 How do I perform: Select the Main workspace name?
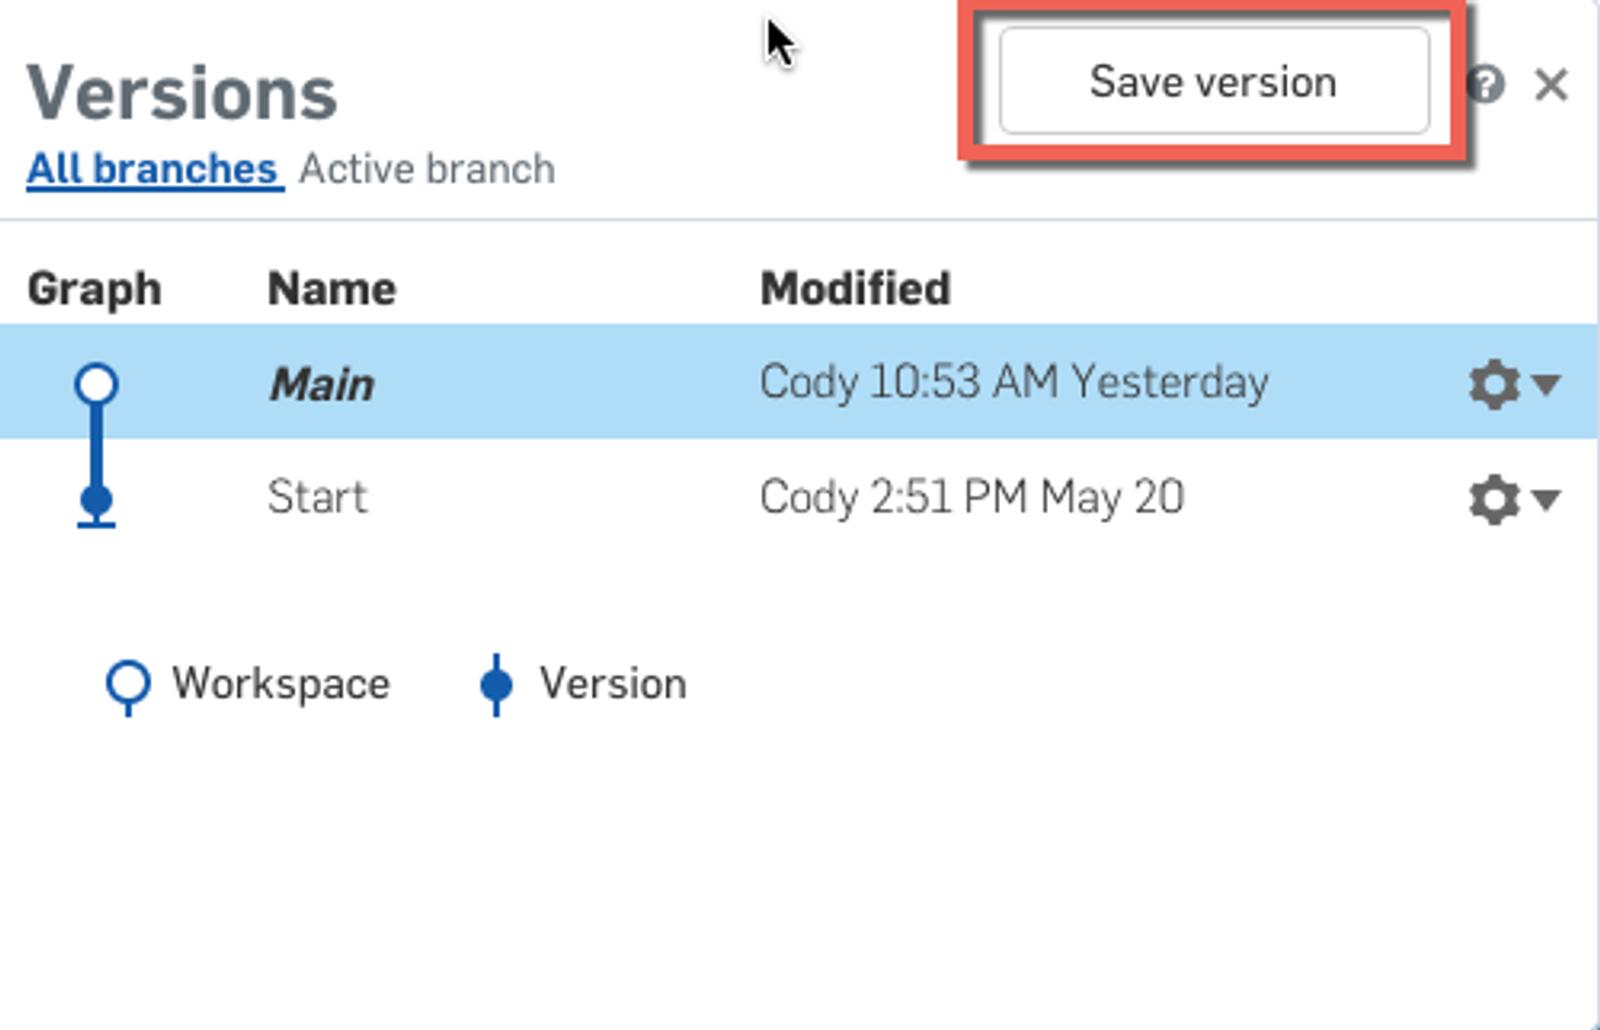(x=322, y=385)
